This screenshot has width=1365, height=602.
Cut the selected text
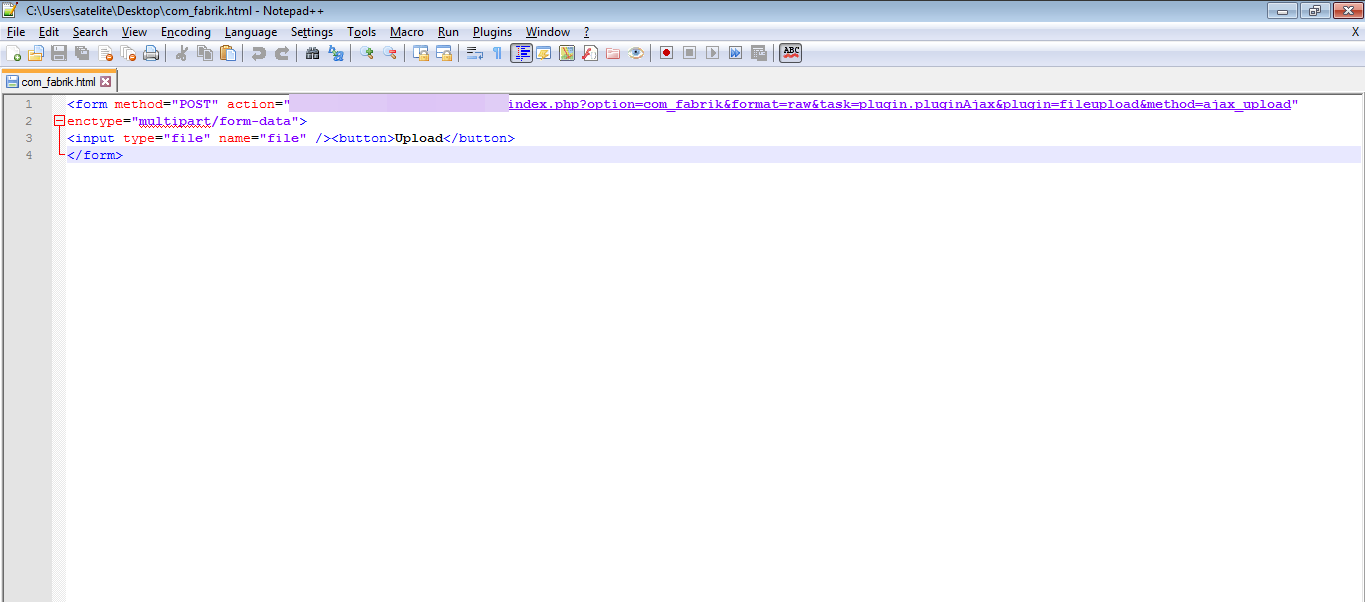182,52
